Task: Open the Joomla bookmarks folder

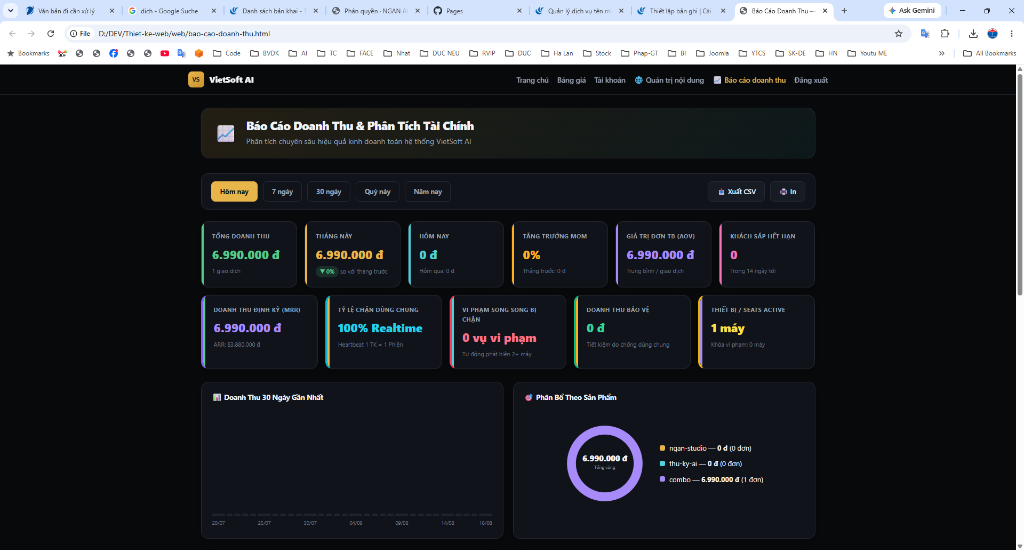Action: click(712, 54)
